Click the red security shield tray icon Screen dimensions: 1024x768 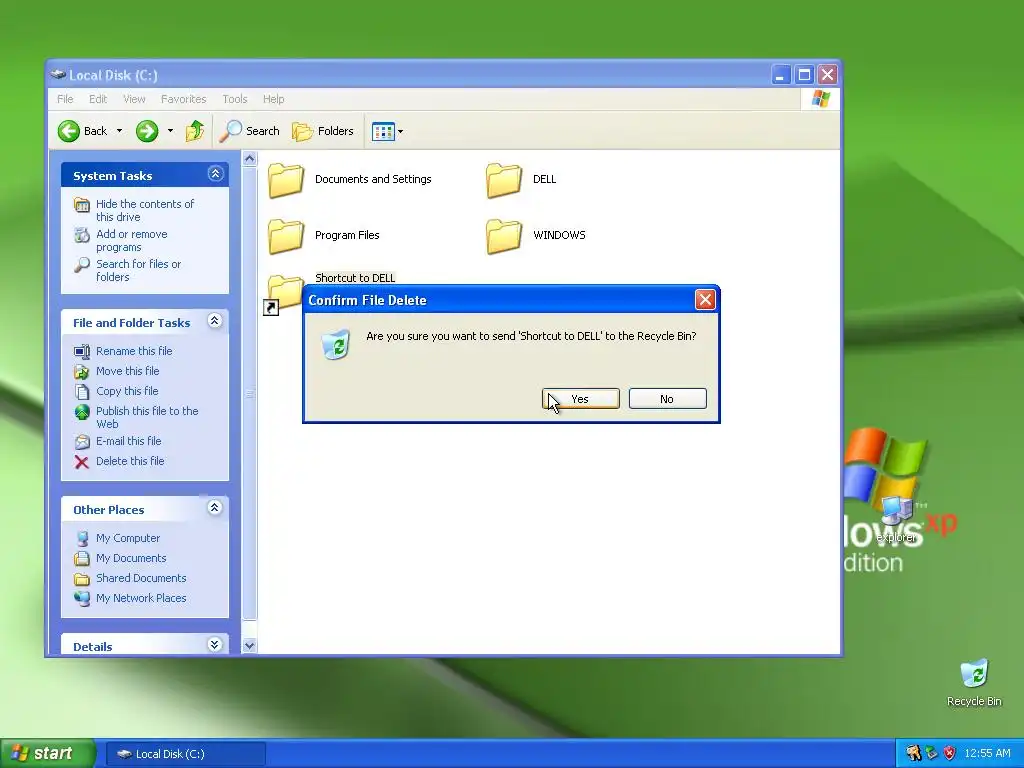(x=950, y=754)
